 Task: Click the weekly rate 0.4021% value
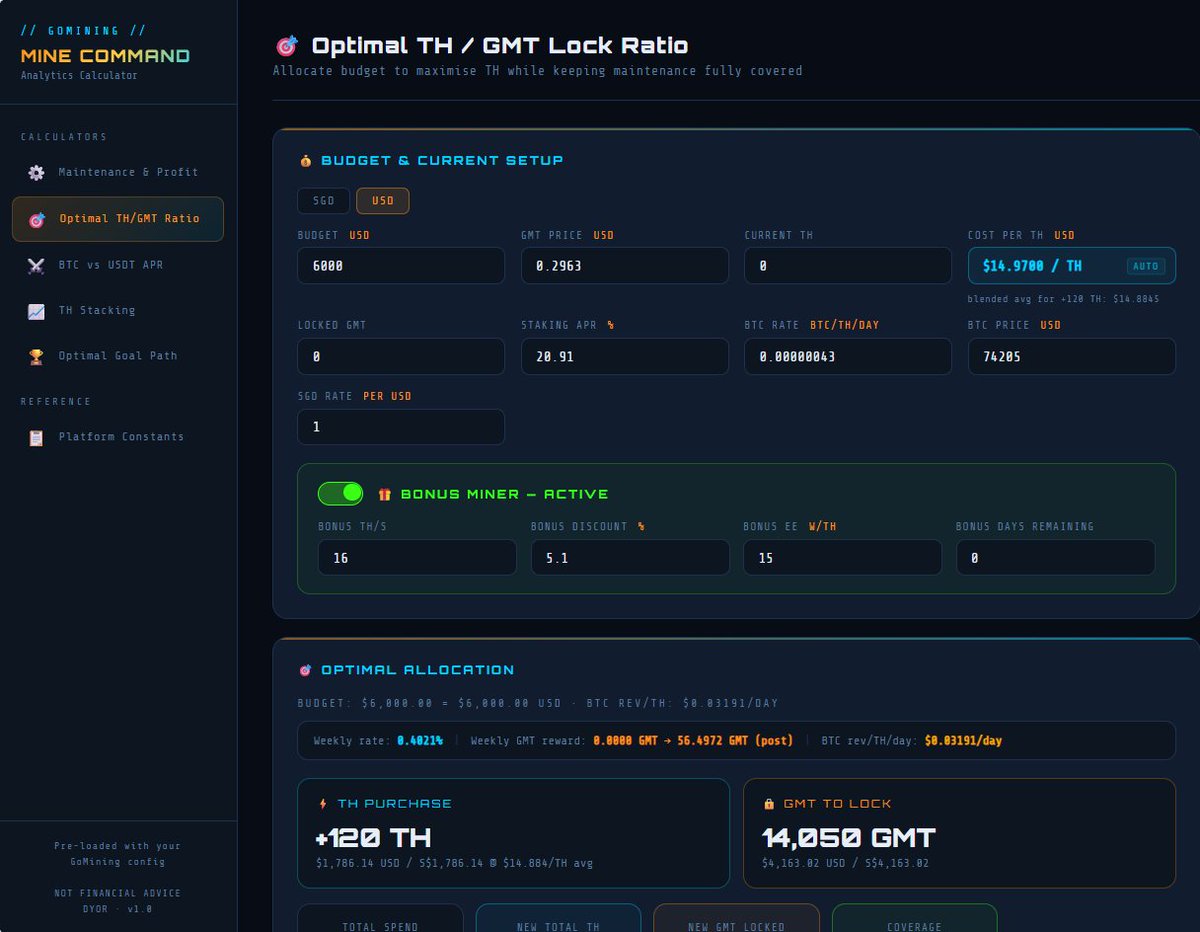coord(420,741)
